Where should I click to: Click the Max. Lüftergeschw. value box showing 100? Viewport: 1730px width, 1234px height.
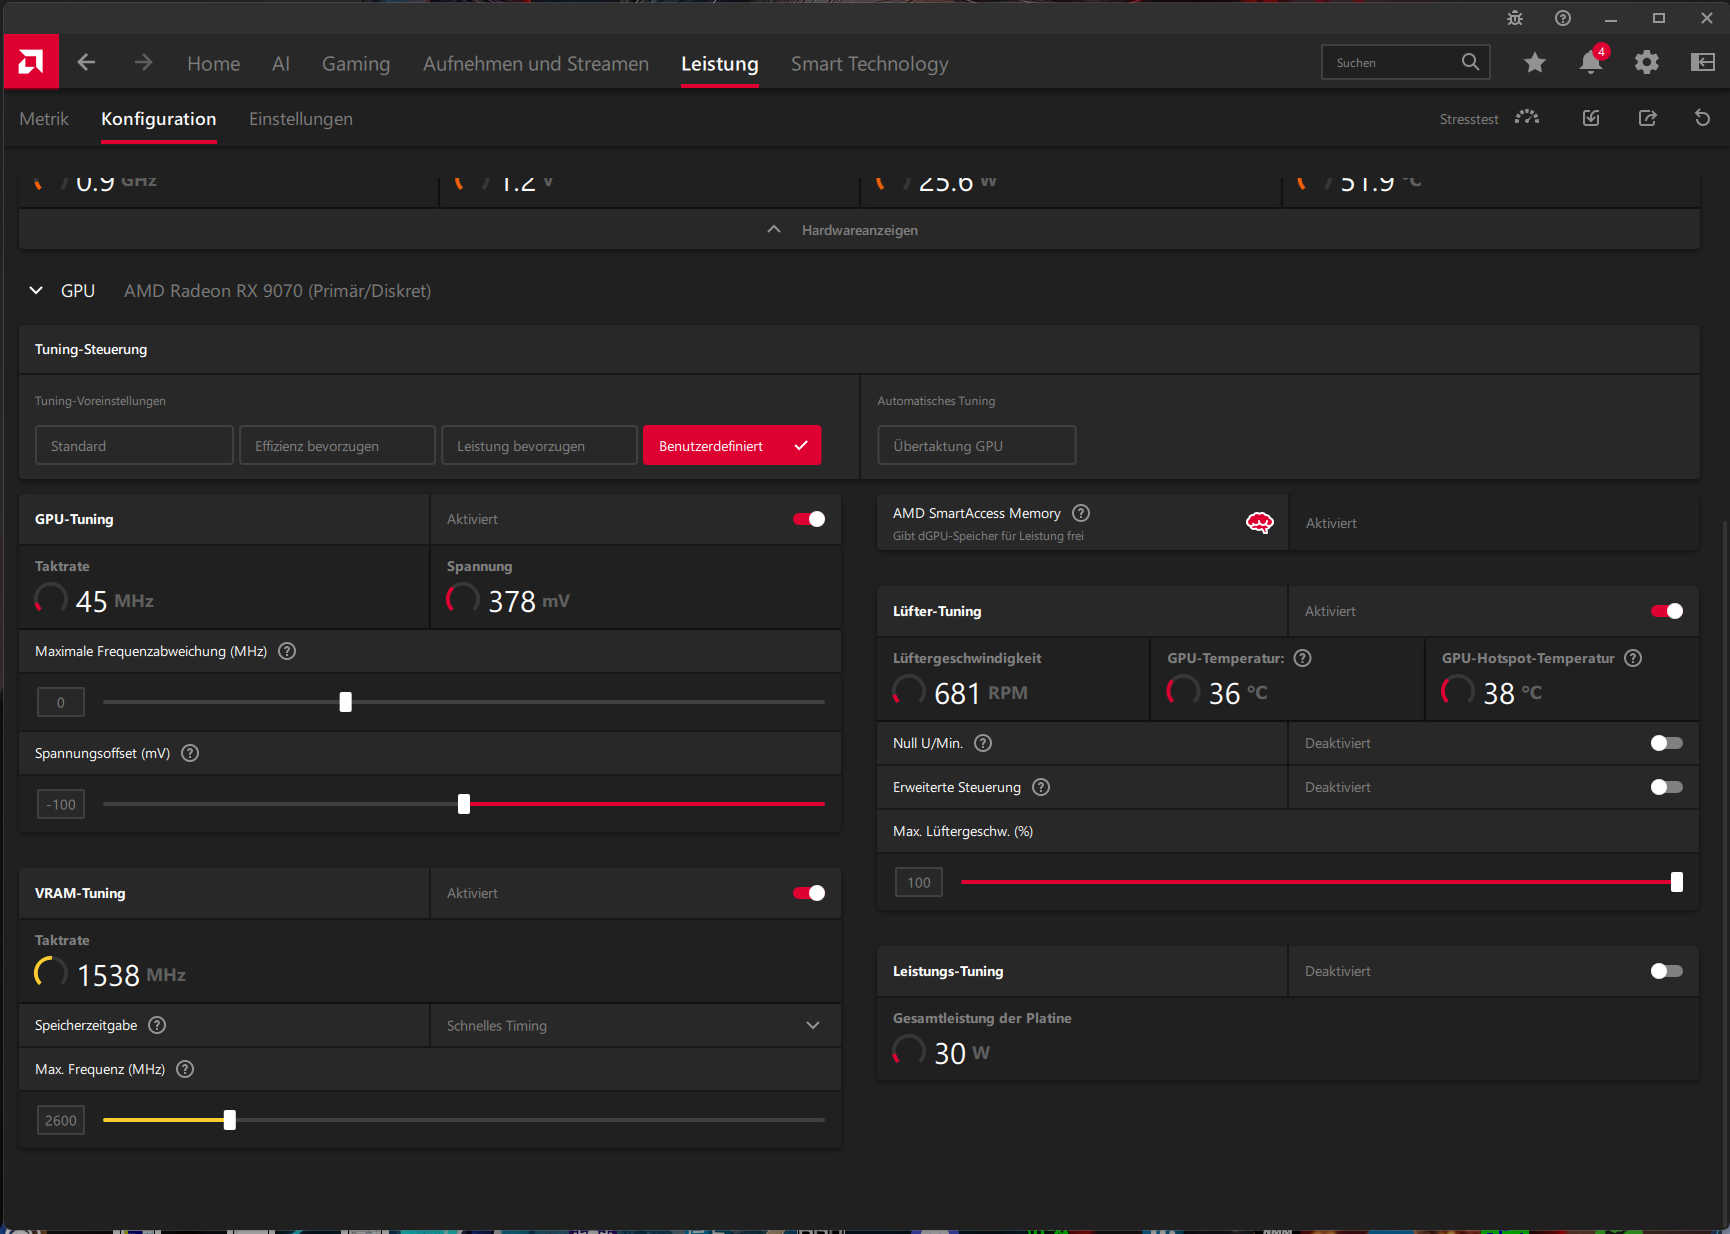(919, 882)
